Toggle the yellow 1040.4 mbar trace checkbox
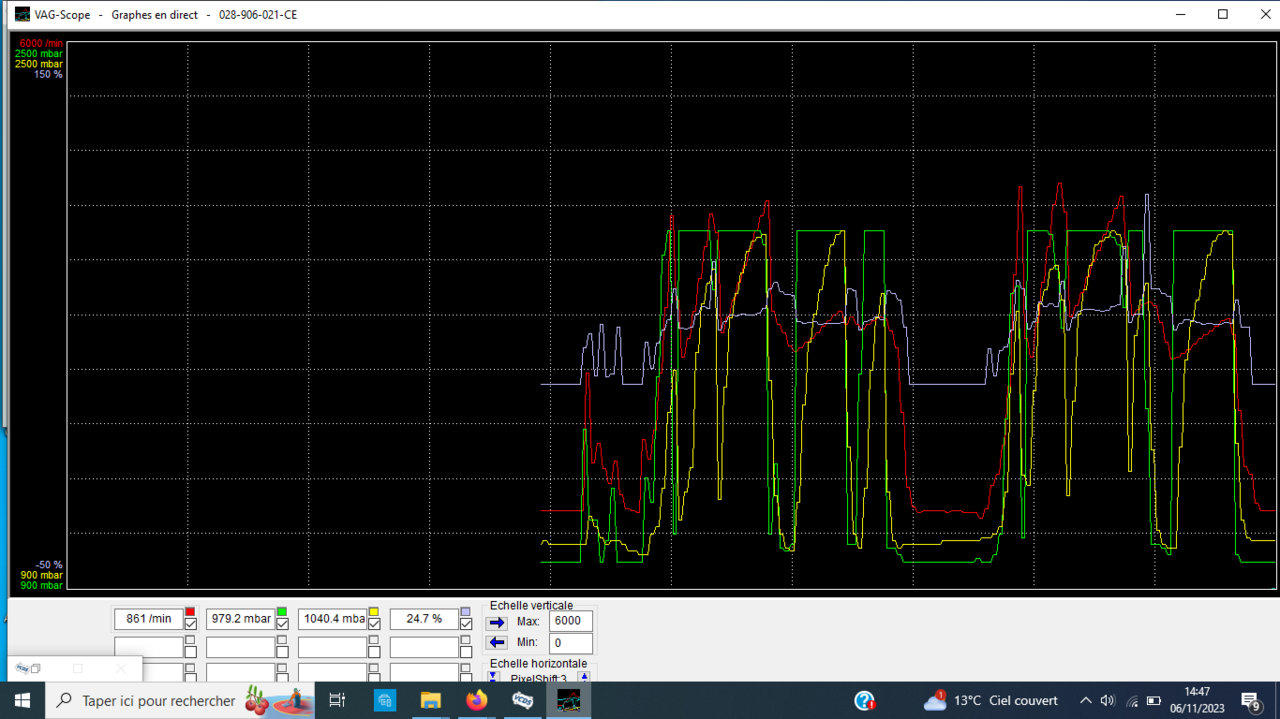This screenshot has height=719, width=1280. tap(374, 625)
